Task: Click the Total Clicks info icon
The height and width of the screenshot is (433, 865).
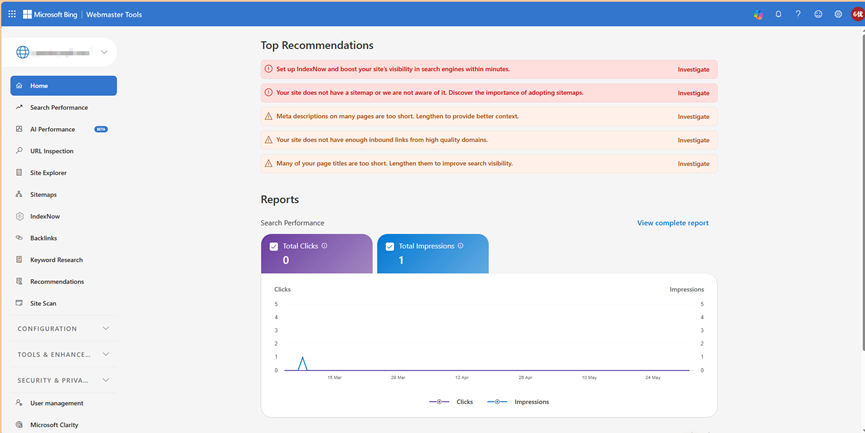Action: (324, 246)
